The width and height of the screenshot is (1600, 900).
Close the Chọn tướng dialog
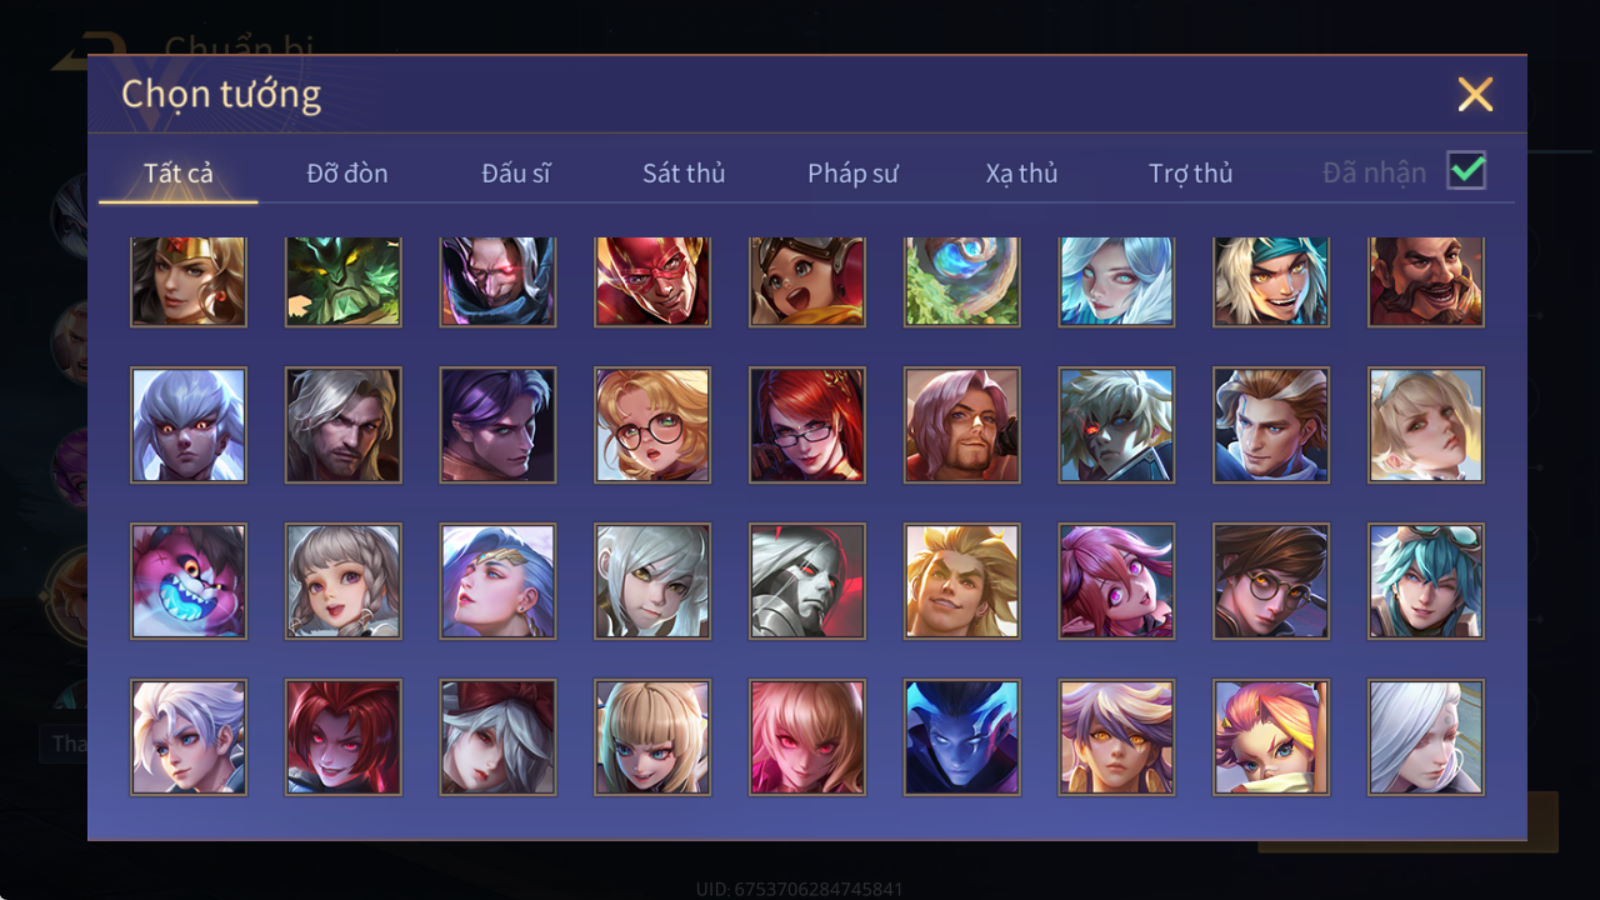click(1475, 95)
